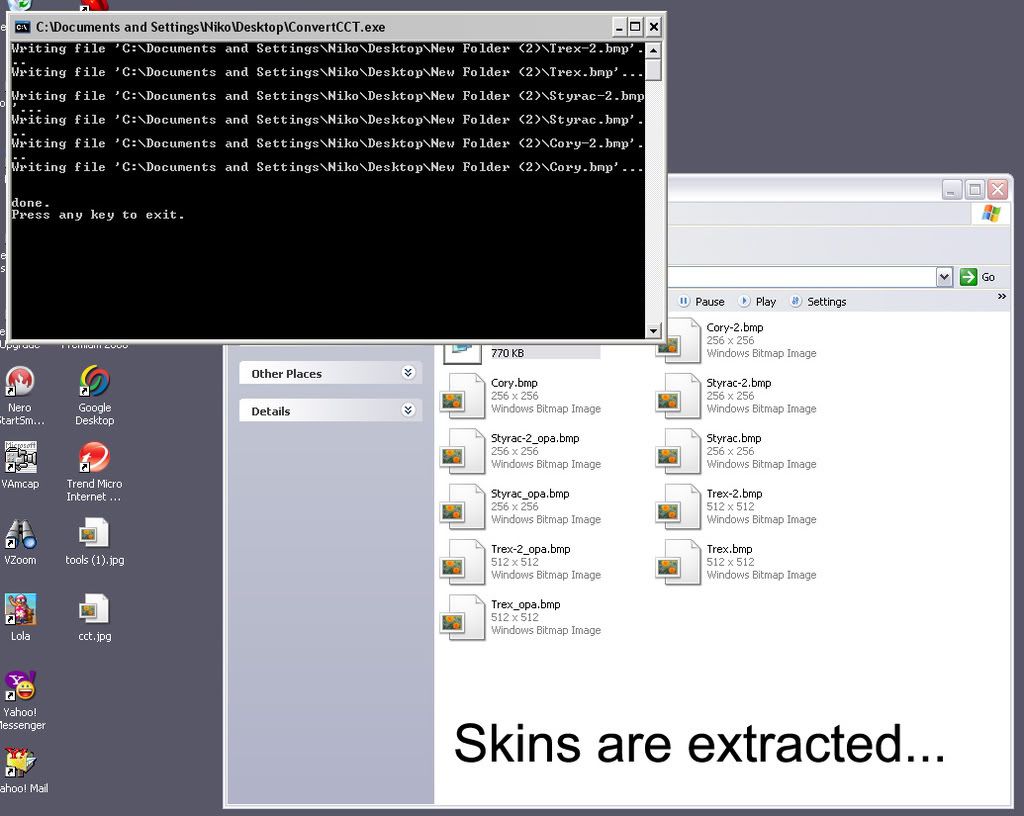Image resolution: width=1024 pixels, height=816 pixels.
Task: Close the ConvertCCT console window
Action: pyautogui.click(x=654, y=27)
